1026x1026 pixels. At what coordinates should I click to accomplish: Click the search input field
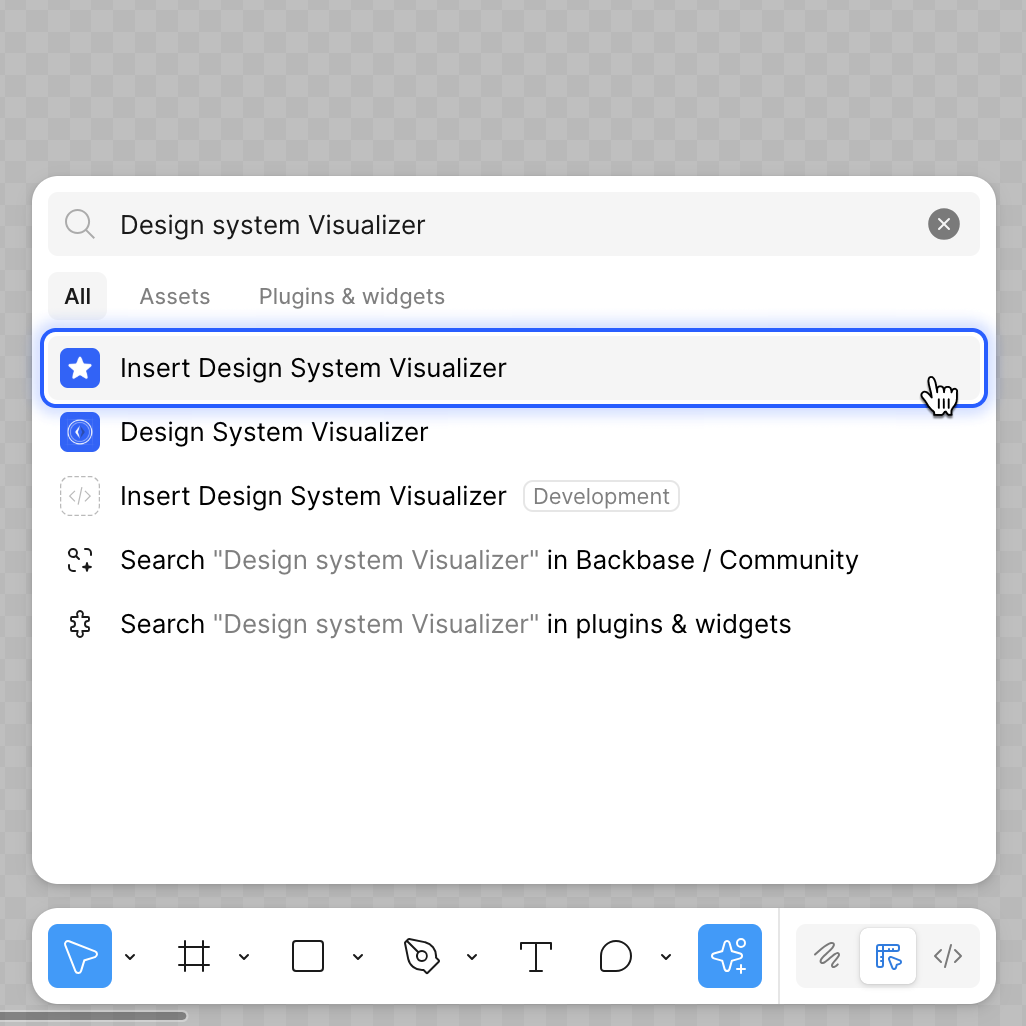click(x=500, y=224)
